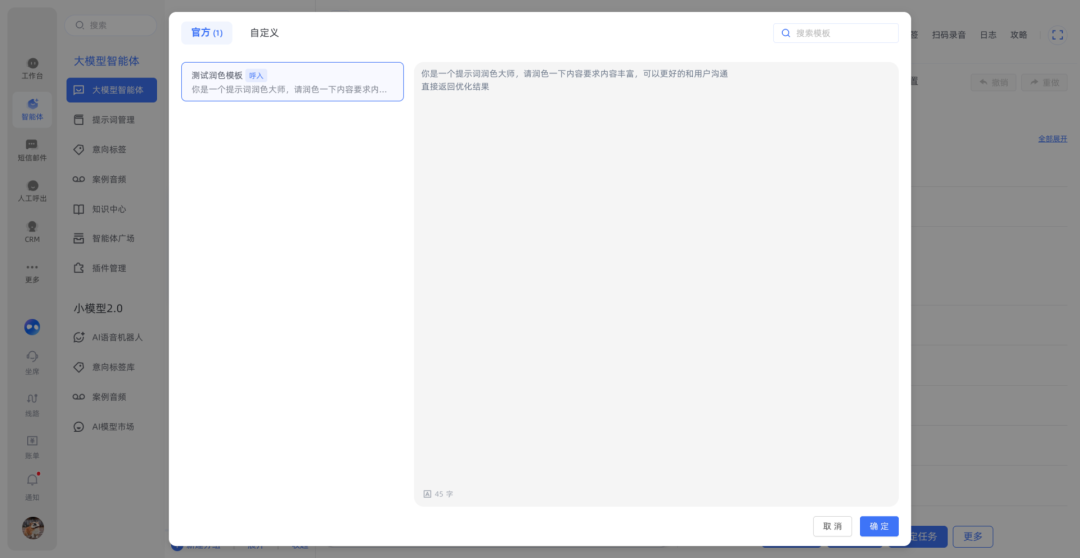Click the user avatar at bottom left

(33, 528)
